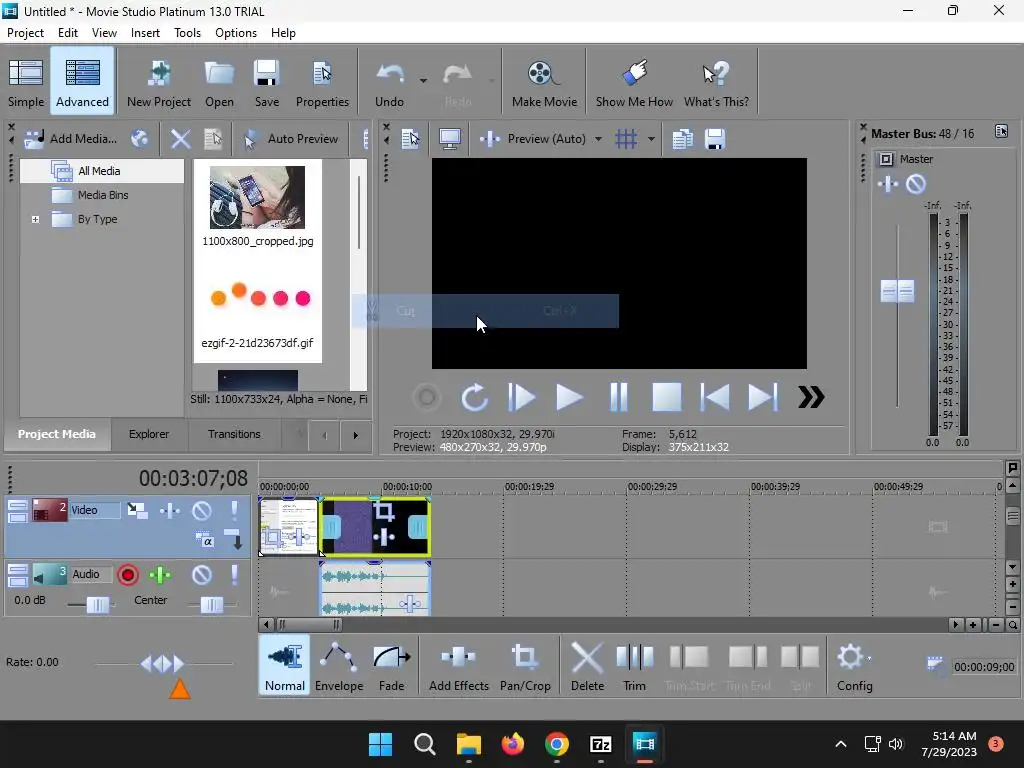Remove selected media with the X icon
This screenshot has width=1024, height=768.
tap(180, 138)
